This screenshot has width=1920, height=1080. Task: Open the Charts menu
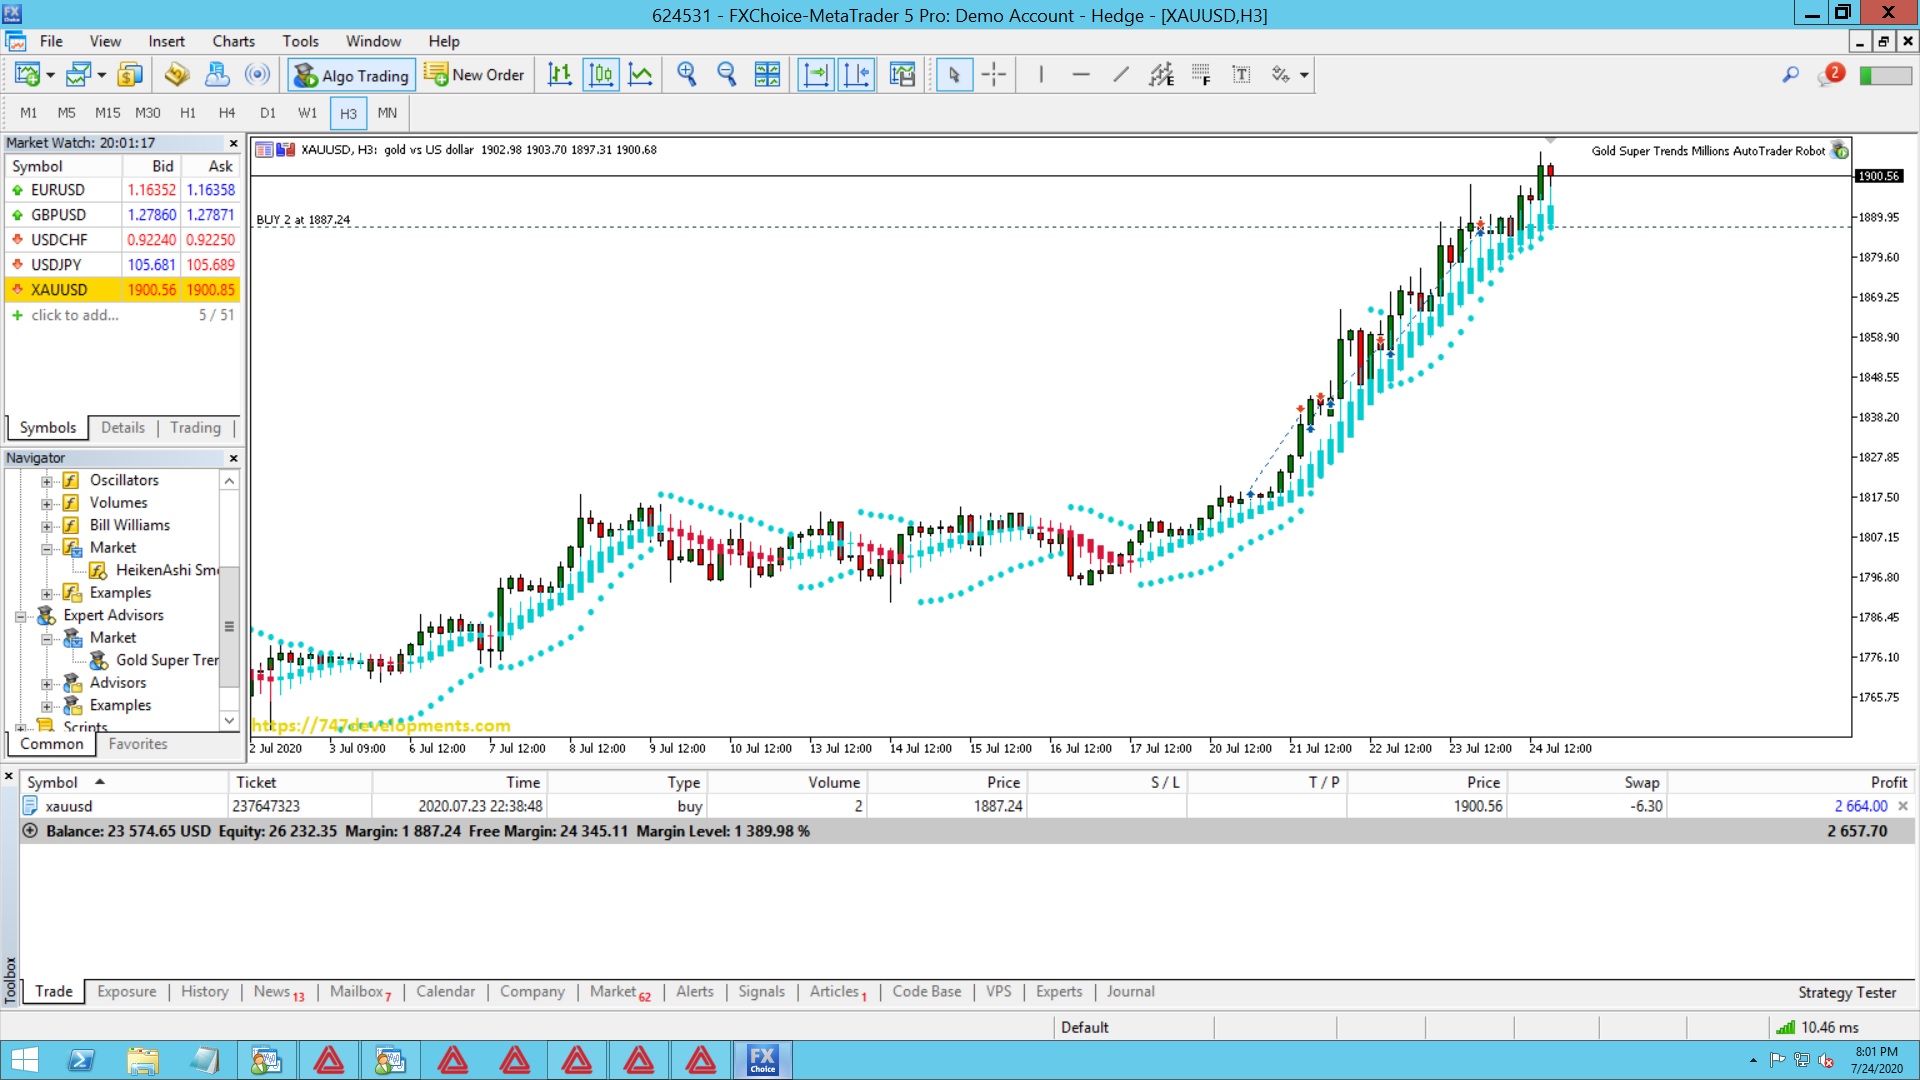point(233,41)
